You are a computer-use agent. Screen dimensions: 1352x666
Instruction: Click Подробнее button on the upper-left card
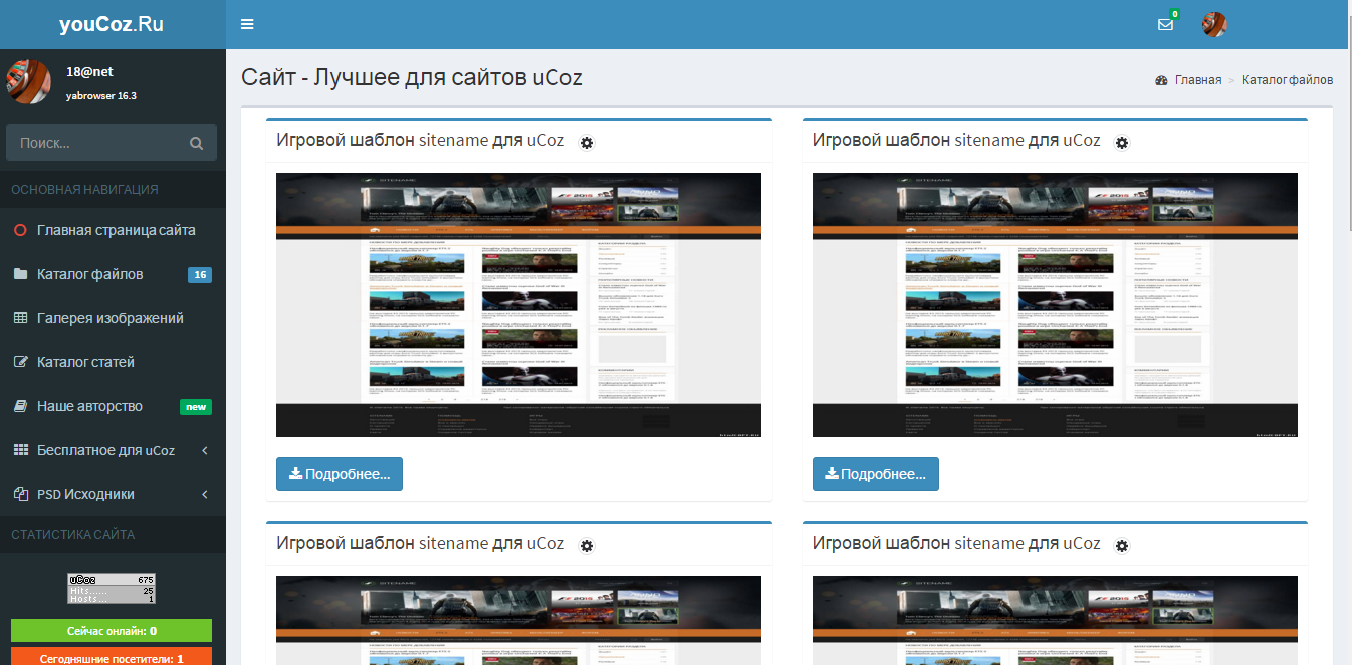point(339,474)
